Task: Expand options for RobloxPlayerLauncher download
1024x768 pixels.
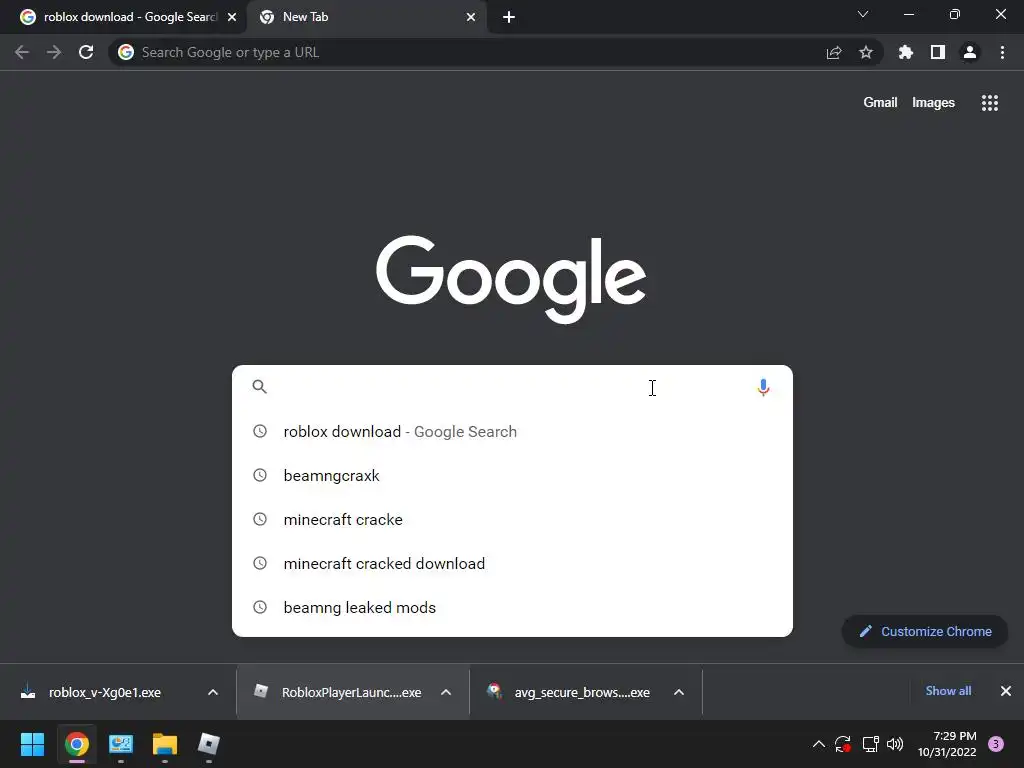Action: pyautogui.click(x=446, y=692)
